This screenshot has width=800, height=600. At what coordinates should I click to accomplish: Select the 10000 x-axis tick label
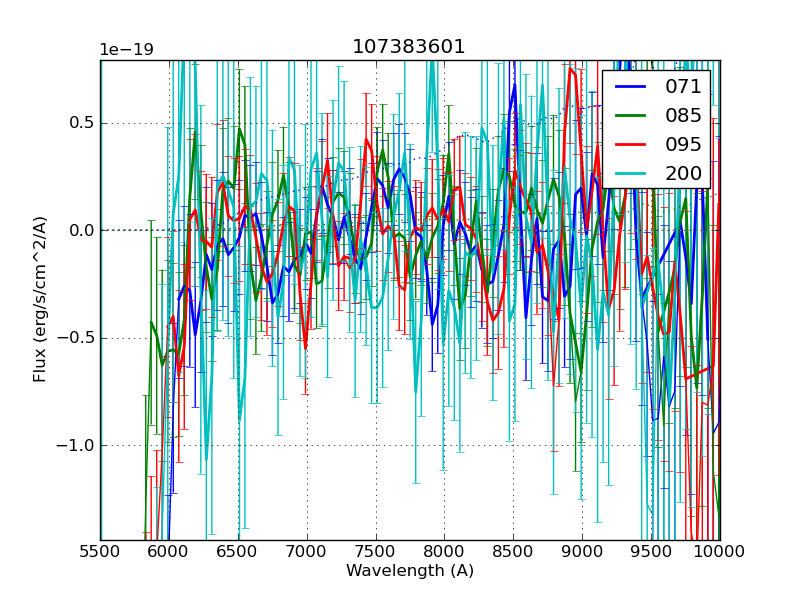click(x=720, y=551)
